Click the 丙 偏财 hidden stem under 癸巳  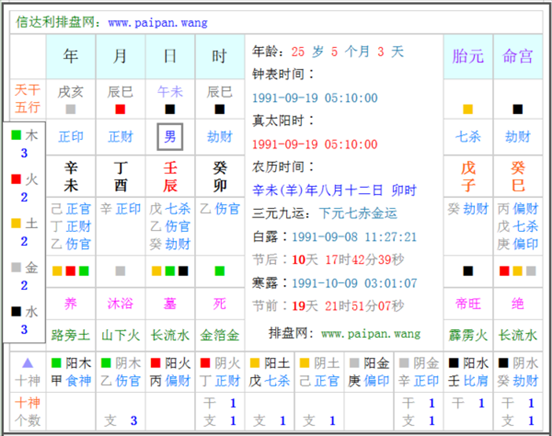[518, 209]
